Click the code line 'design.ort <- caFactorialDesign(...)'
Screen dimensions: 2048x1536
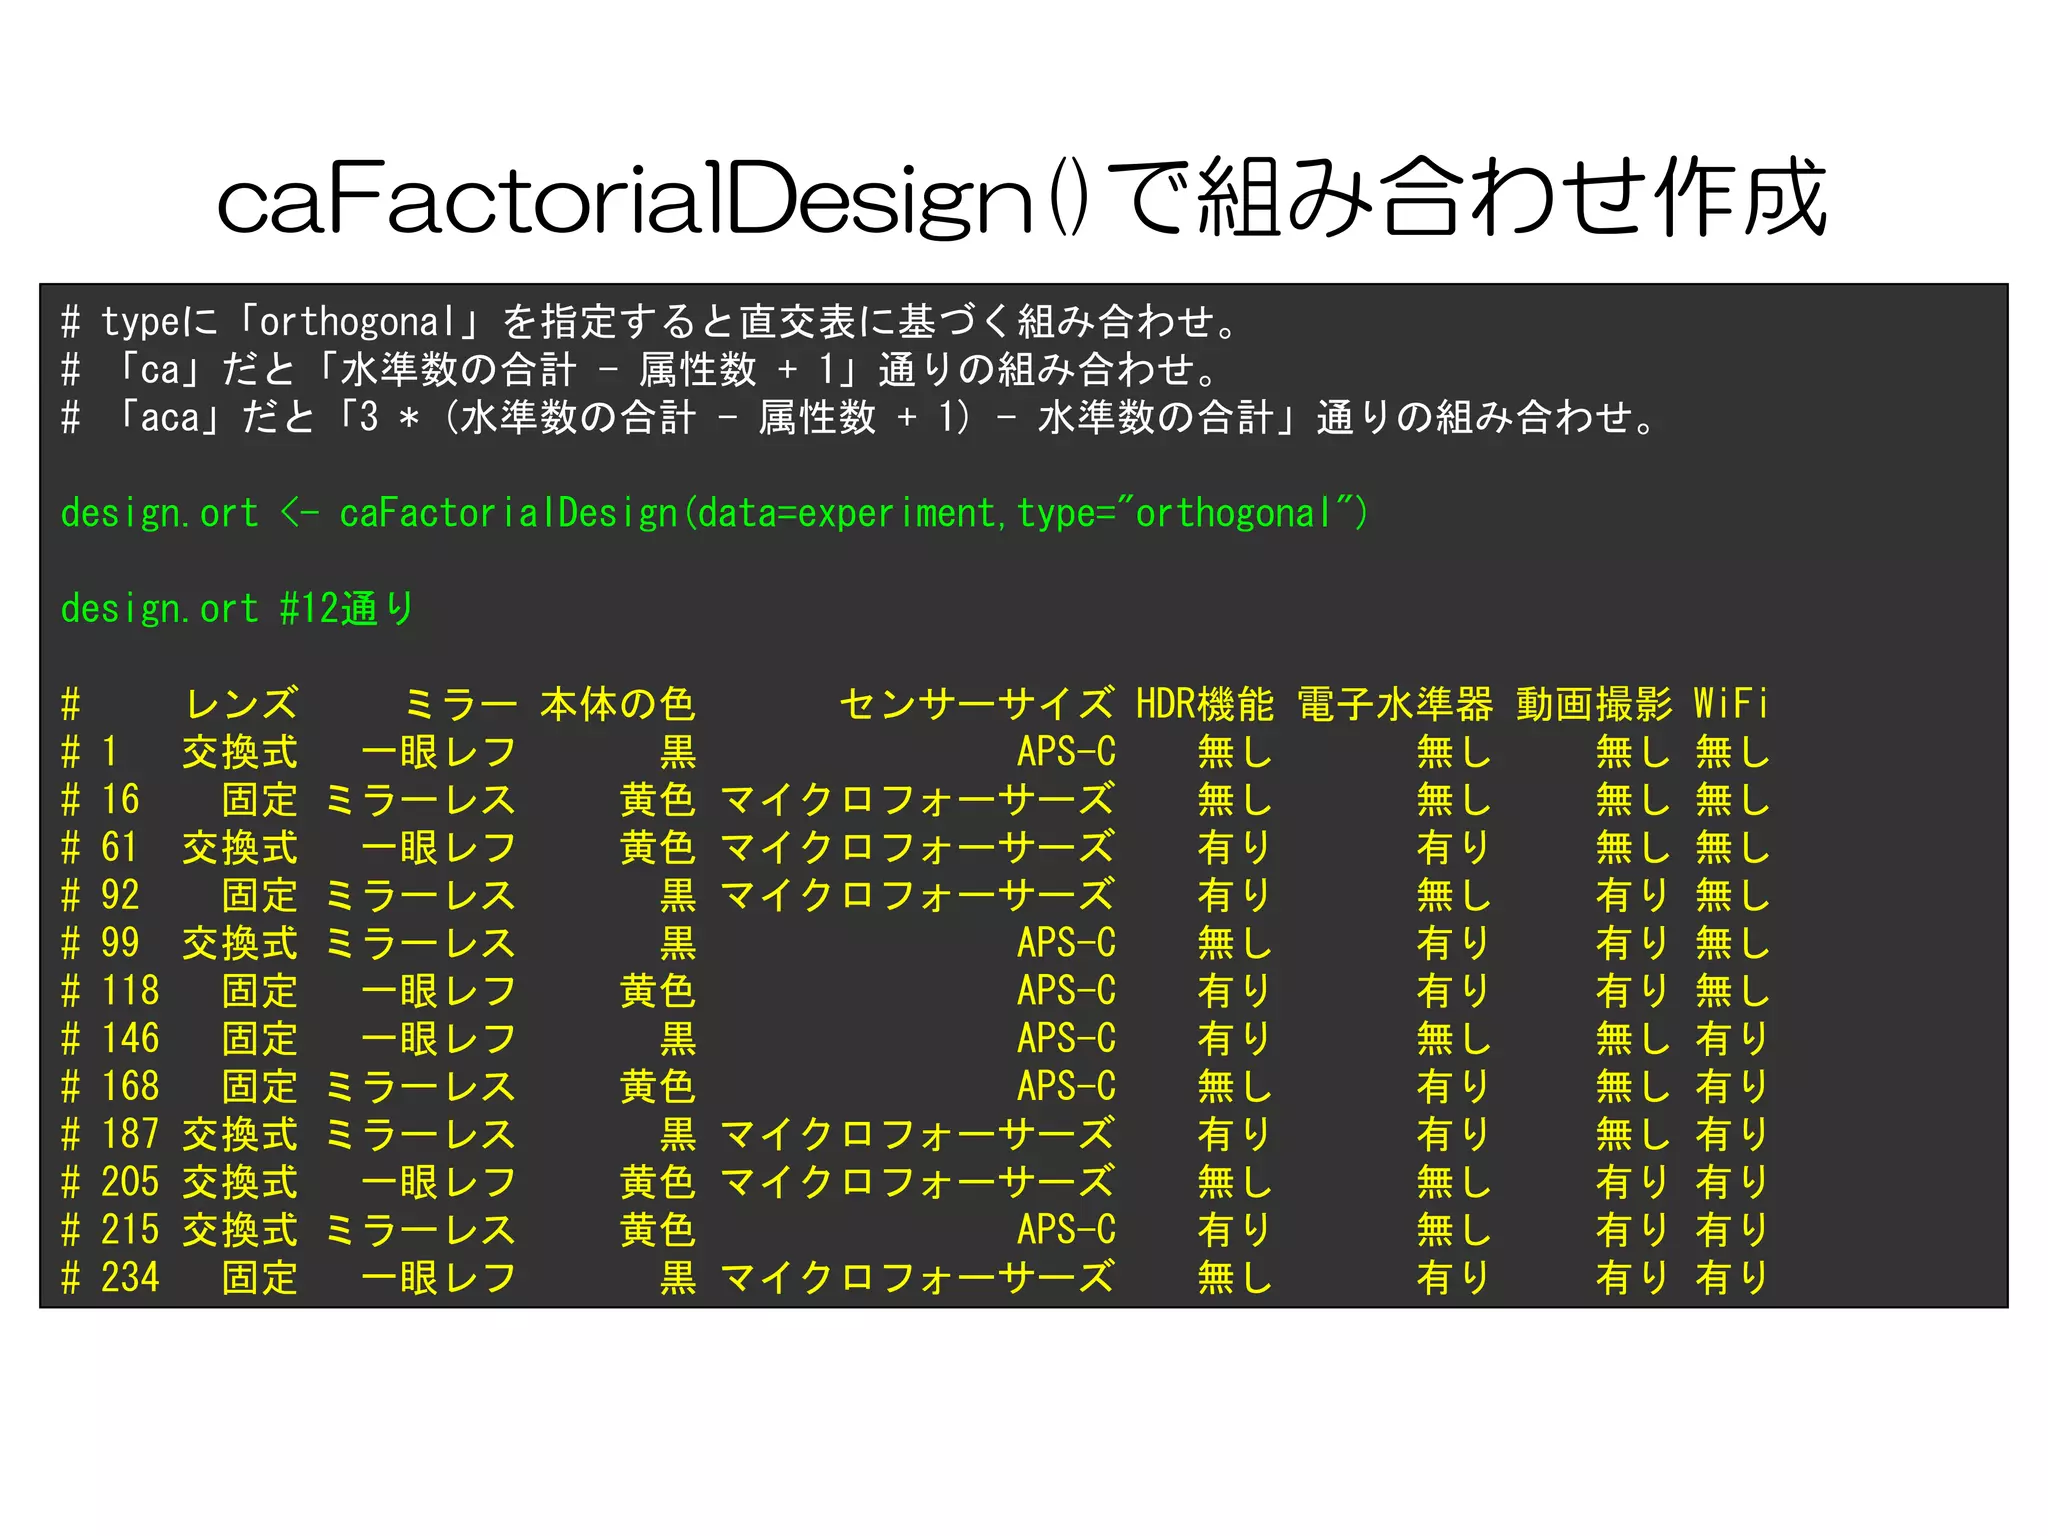pos(714,513)
